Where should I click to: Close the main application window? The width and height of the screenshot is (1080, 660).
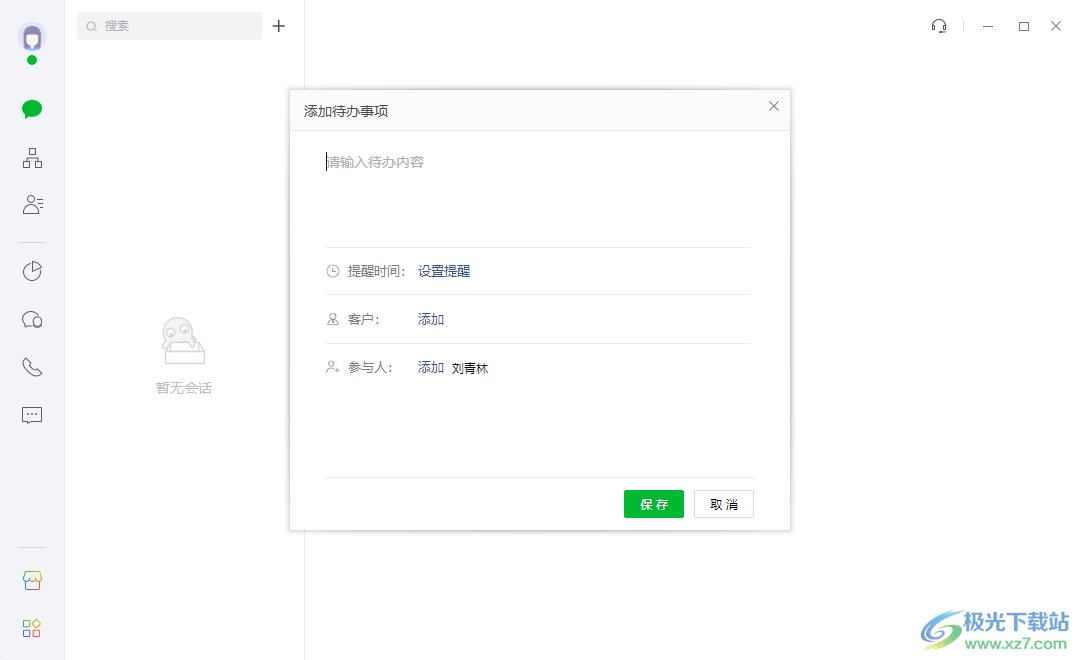pyautogui.click(x=1056, y=26)
